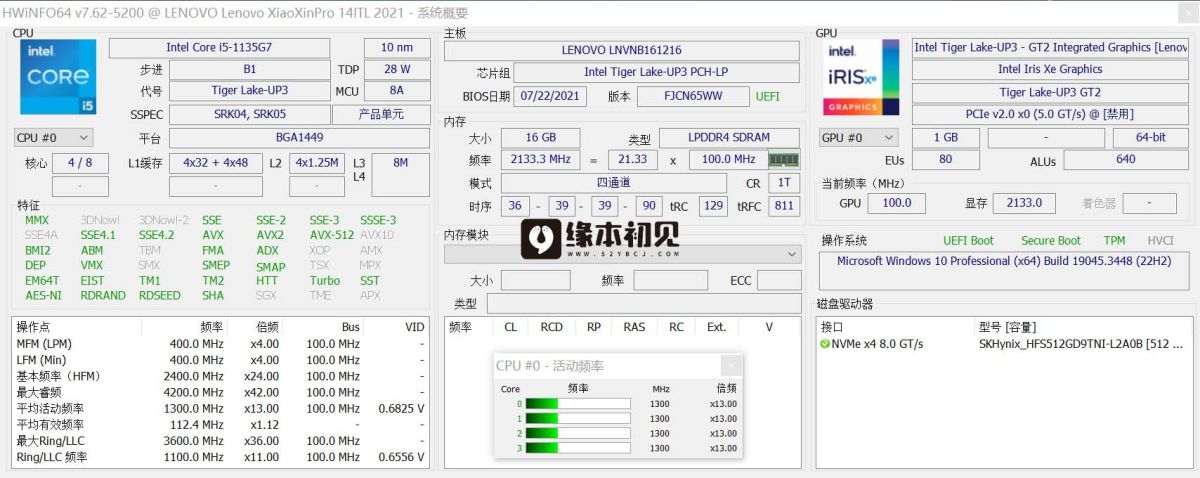Click the PCIe v2.0 x0 bus field
This screenshot has height=478, width=1200.
(1050, 115)
